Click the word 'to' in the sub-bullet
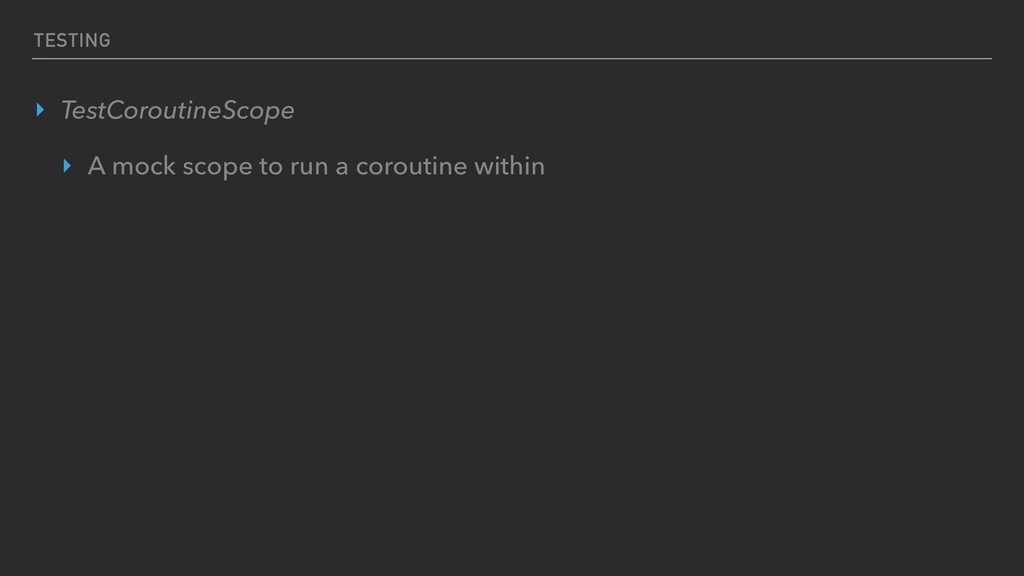This screenshot has height=576, width=1024. [x=271, y=166]
